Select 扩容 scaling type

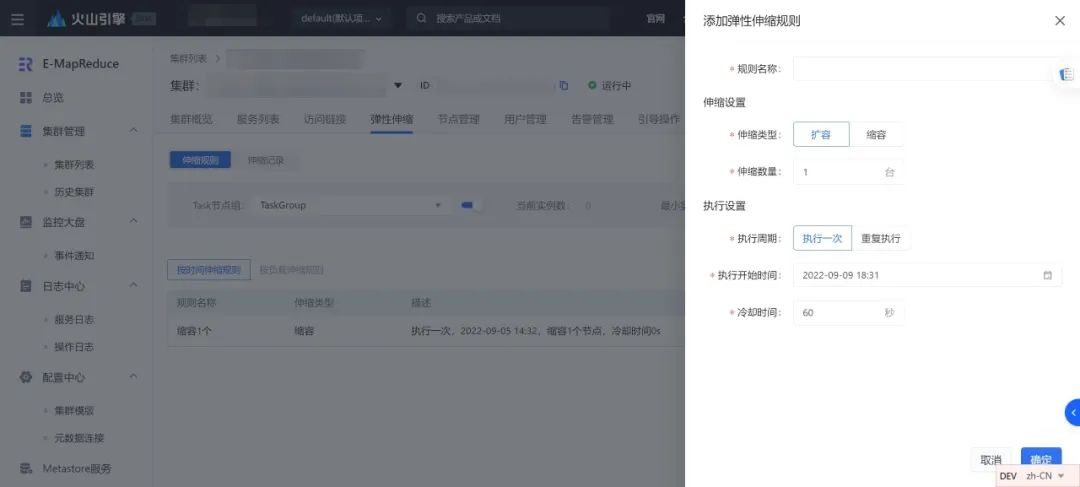821,134
